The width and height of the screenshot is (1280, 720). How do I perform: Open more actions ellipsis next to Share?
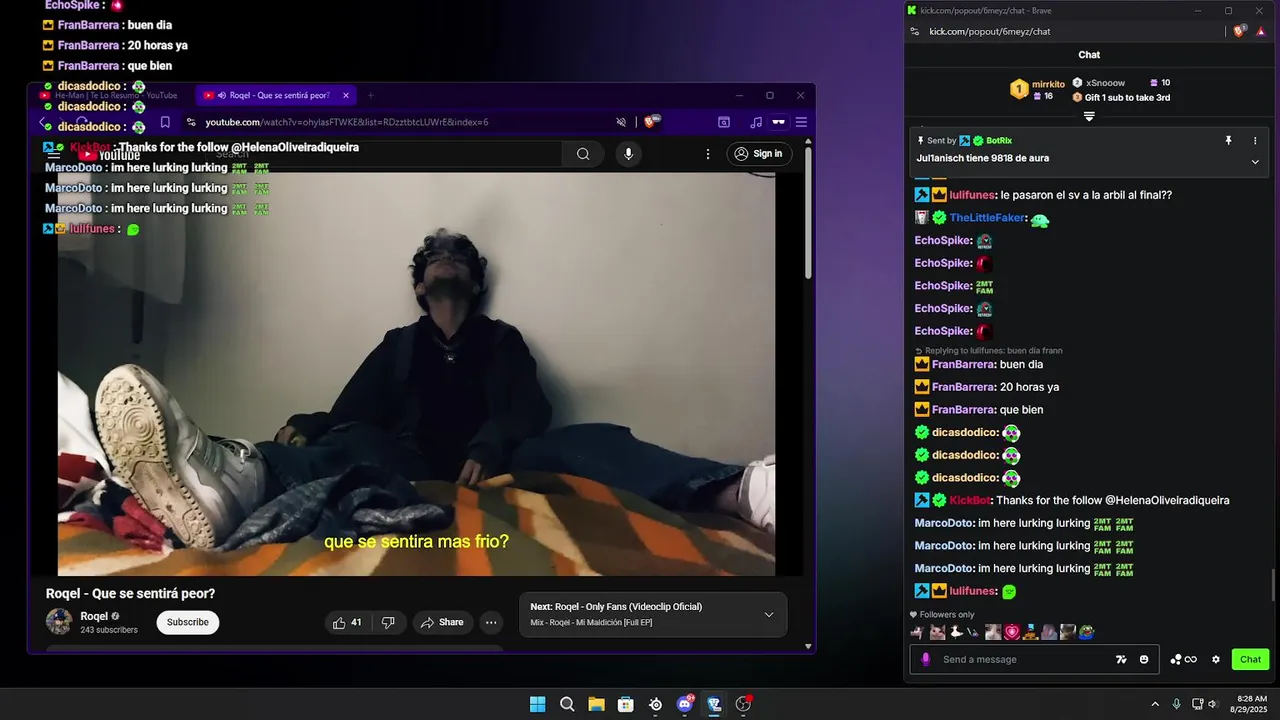pos(491,622)
